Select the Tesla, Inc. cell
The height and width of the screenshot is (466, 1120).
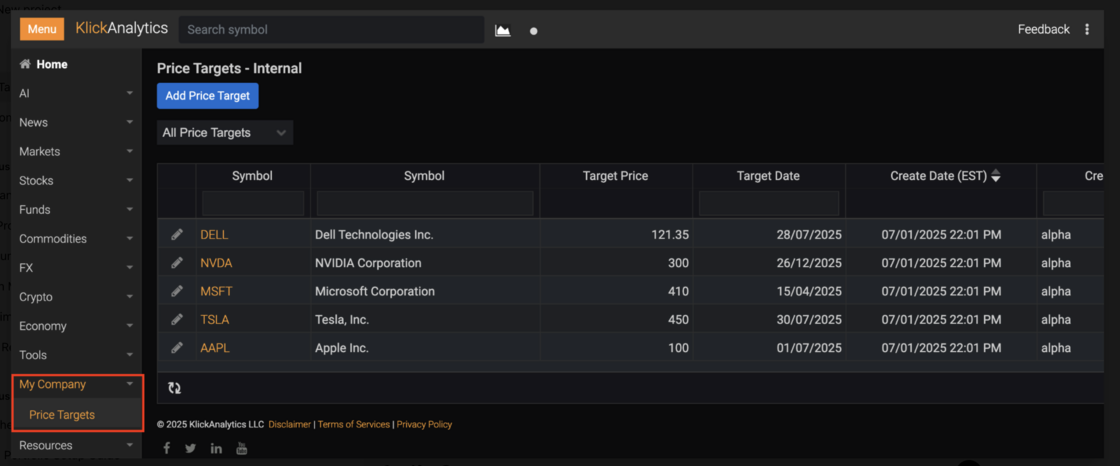tap(425, 320)
